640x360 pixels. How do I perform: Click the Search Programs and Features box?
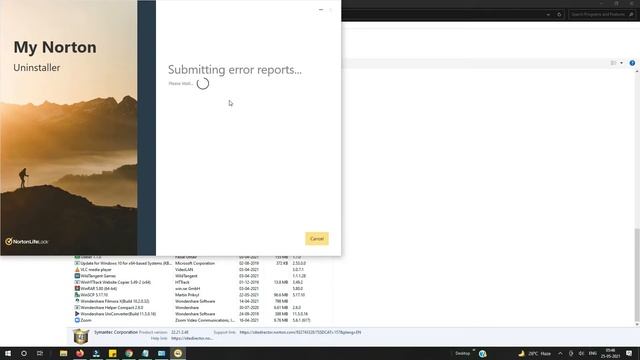tap(602, 14)
